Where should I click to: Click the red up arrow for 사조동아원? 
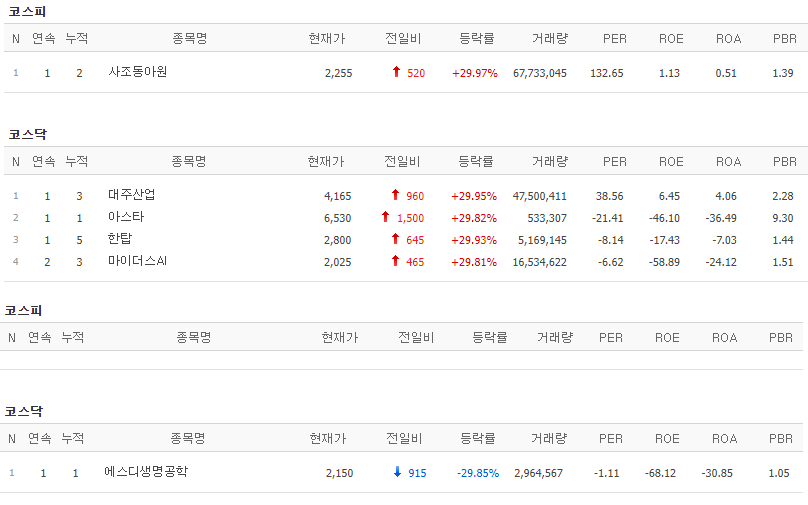tap(396, 72)
